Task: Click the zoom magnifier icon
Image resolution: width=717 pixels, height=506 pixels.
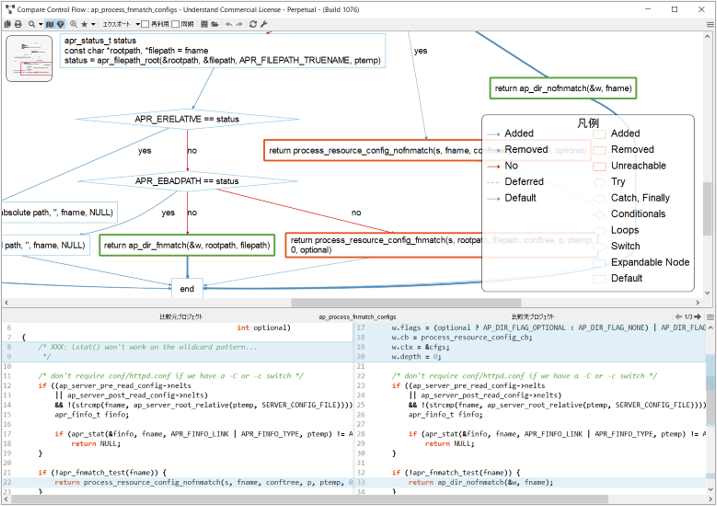Action: pyautogui.click(x=73, y=24)
